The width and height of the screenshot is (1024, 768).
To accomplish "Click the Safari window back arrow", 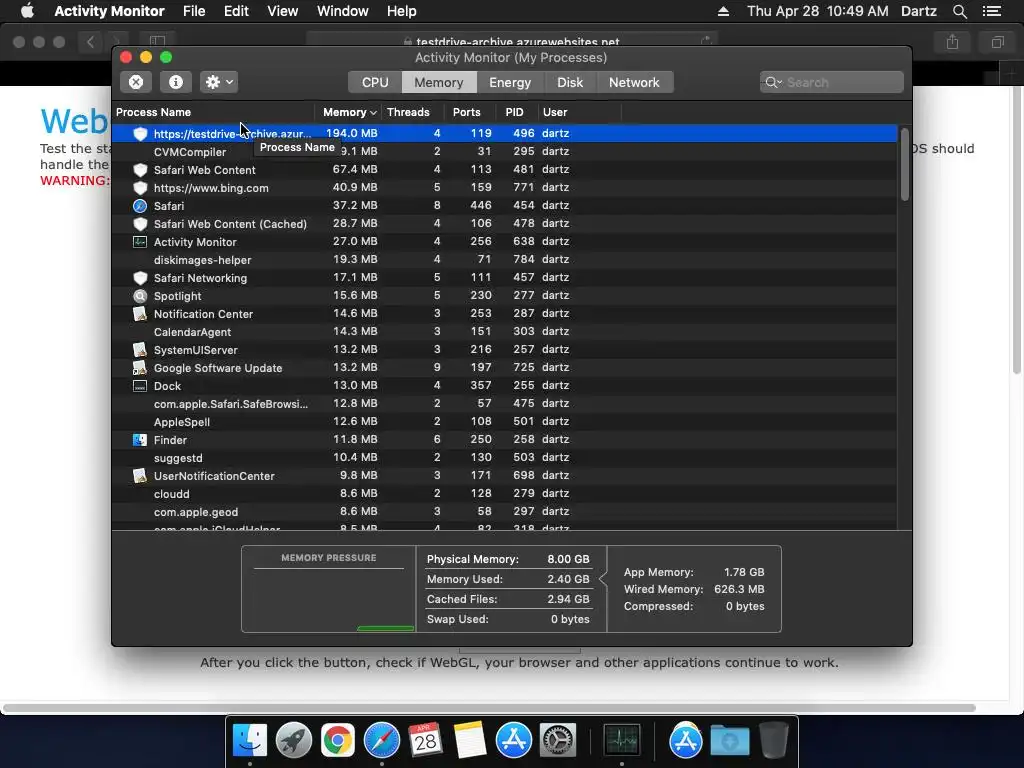I will click(x=90, y=42).
